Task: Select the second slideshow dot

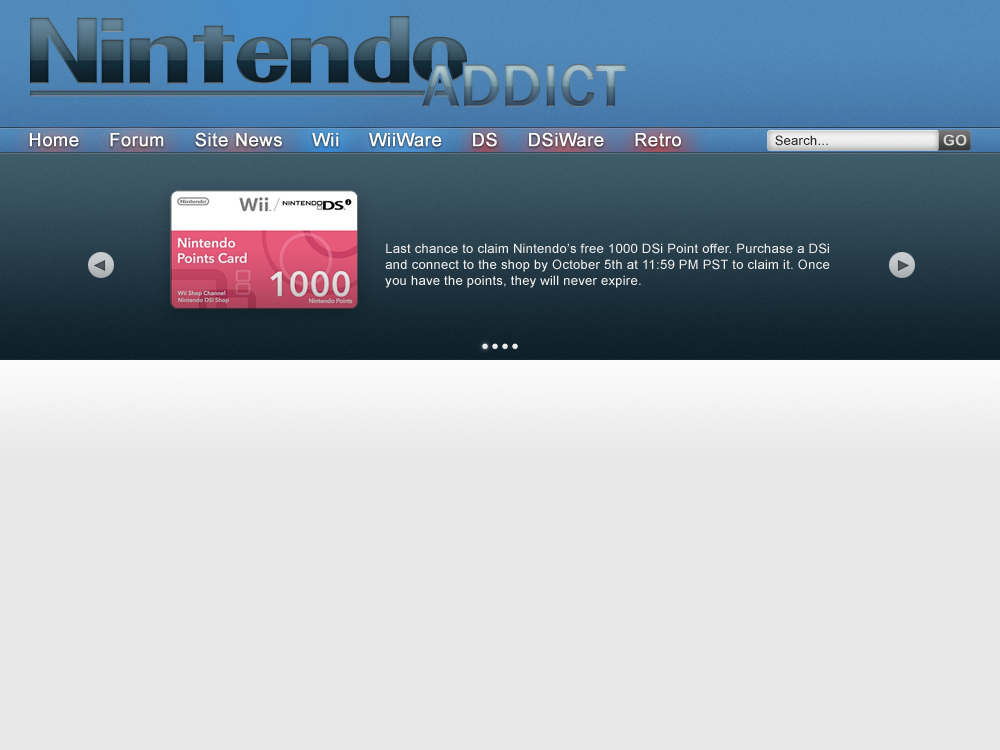Action: [x=495, y=346]
